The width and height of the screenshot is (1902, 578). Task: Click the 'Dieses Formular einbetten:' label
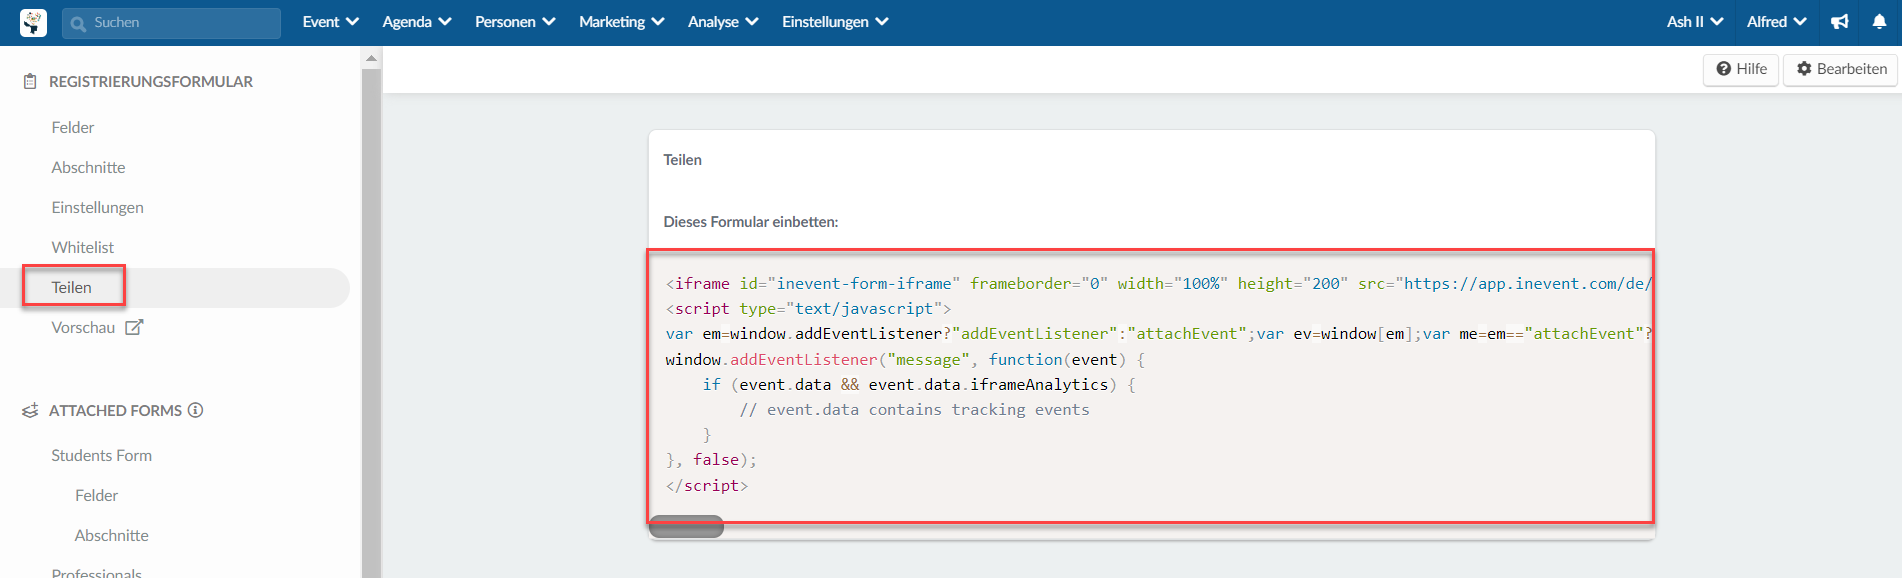click(751, 222)
